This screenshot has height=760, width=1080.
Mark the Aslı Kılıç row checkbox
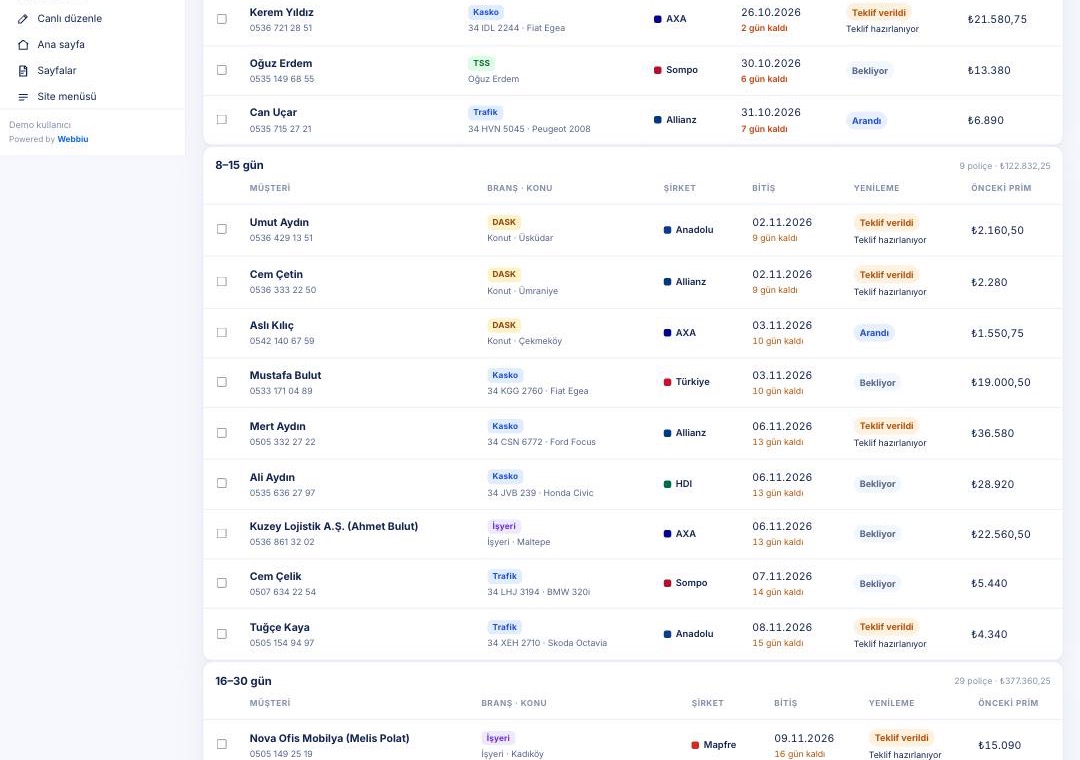click(x=222, y=333)
